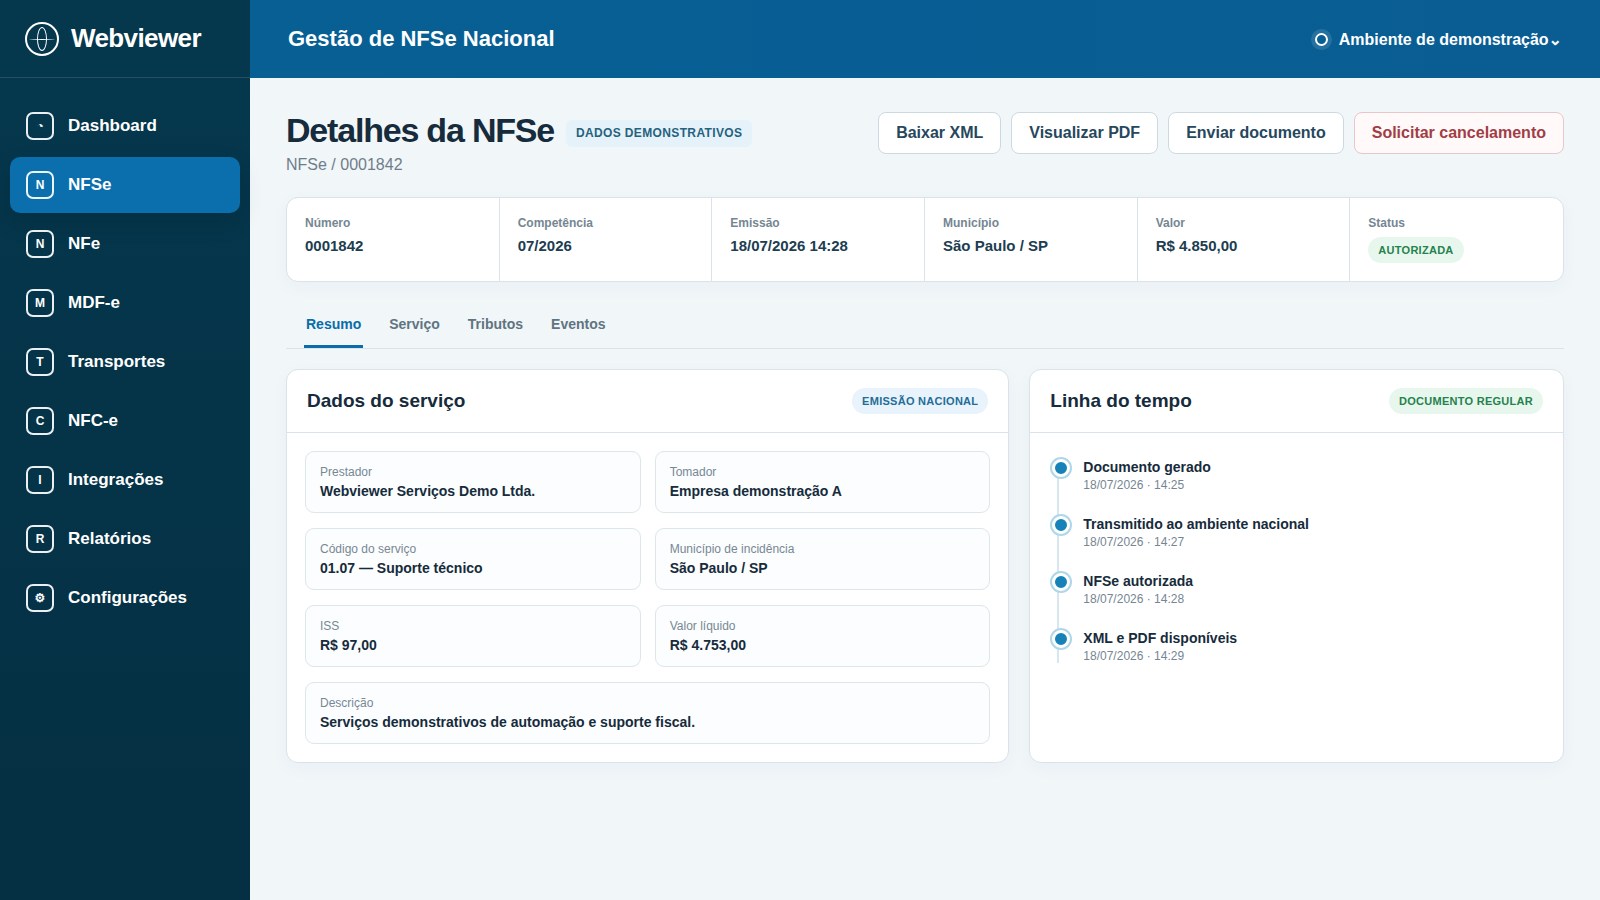The image size is (1600, 900).
Task: Click the Visualizar PDF button
Action: pyautogui.click(x=1084, y=133)
